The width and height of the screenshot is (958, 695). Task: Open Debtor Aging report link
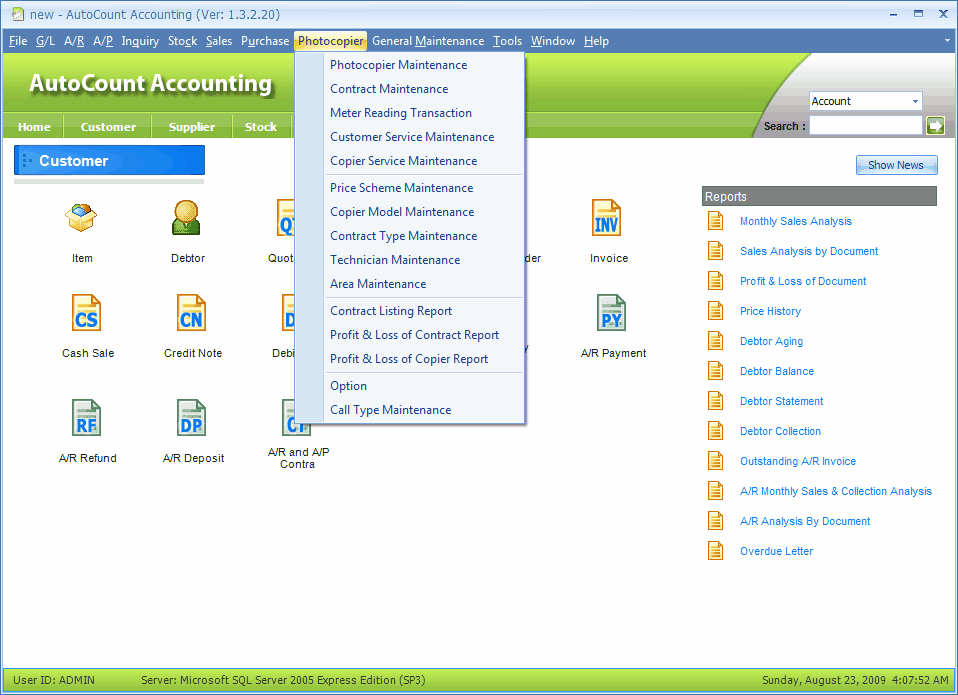click(x=771, y=341)
